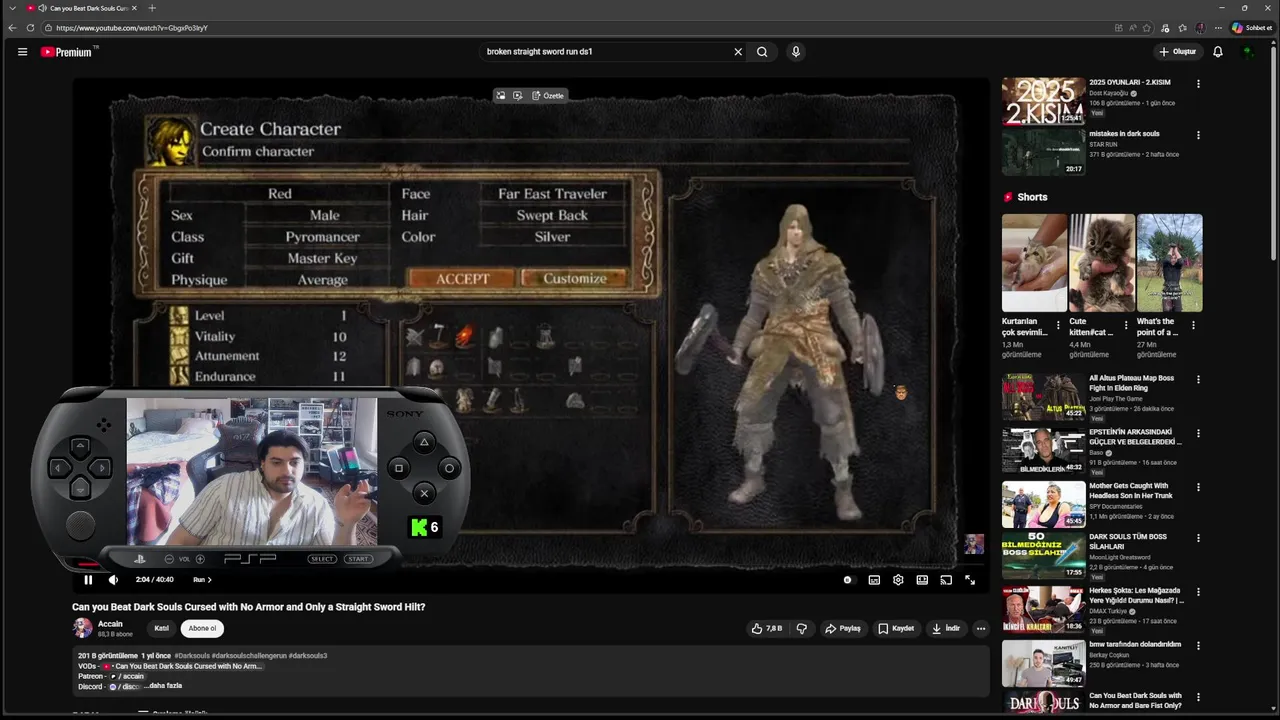Screen dimensions: 1280x720
Task: Open options for 2025 OYUNLARI video
Action: point(1198,84)
